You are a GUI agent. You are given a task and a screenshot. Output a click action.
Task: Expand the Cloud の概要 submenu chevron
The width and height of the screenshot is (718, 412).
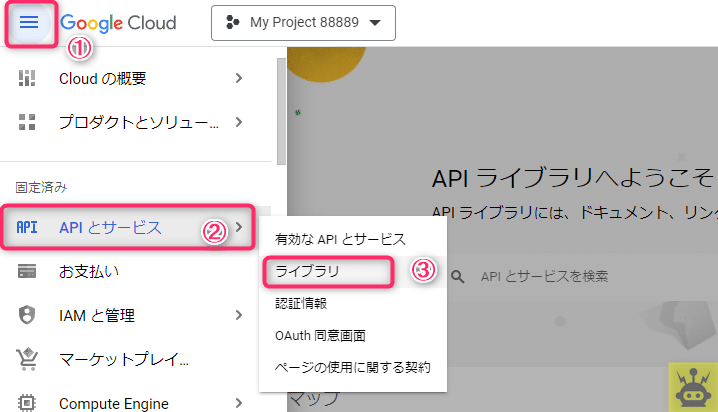coord(239,78)
